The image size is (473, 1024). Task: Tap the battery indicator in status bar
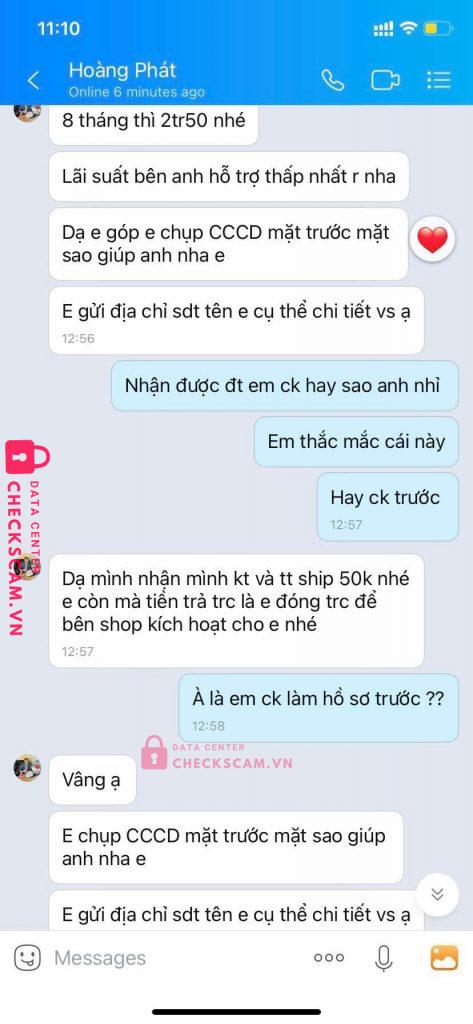pyautogui.click(x=438, y=29)
